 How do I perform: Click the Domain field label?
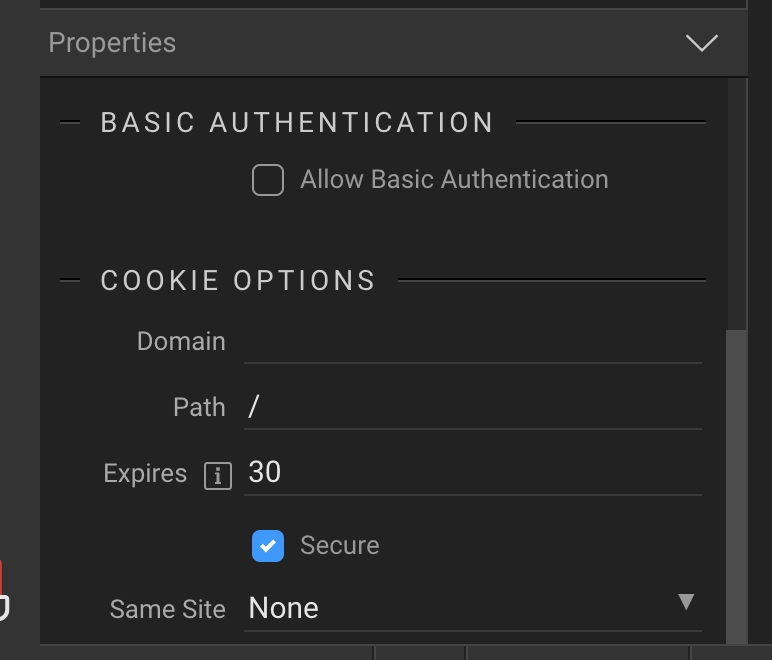(x=181, y=342)
